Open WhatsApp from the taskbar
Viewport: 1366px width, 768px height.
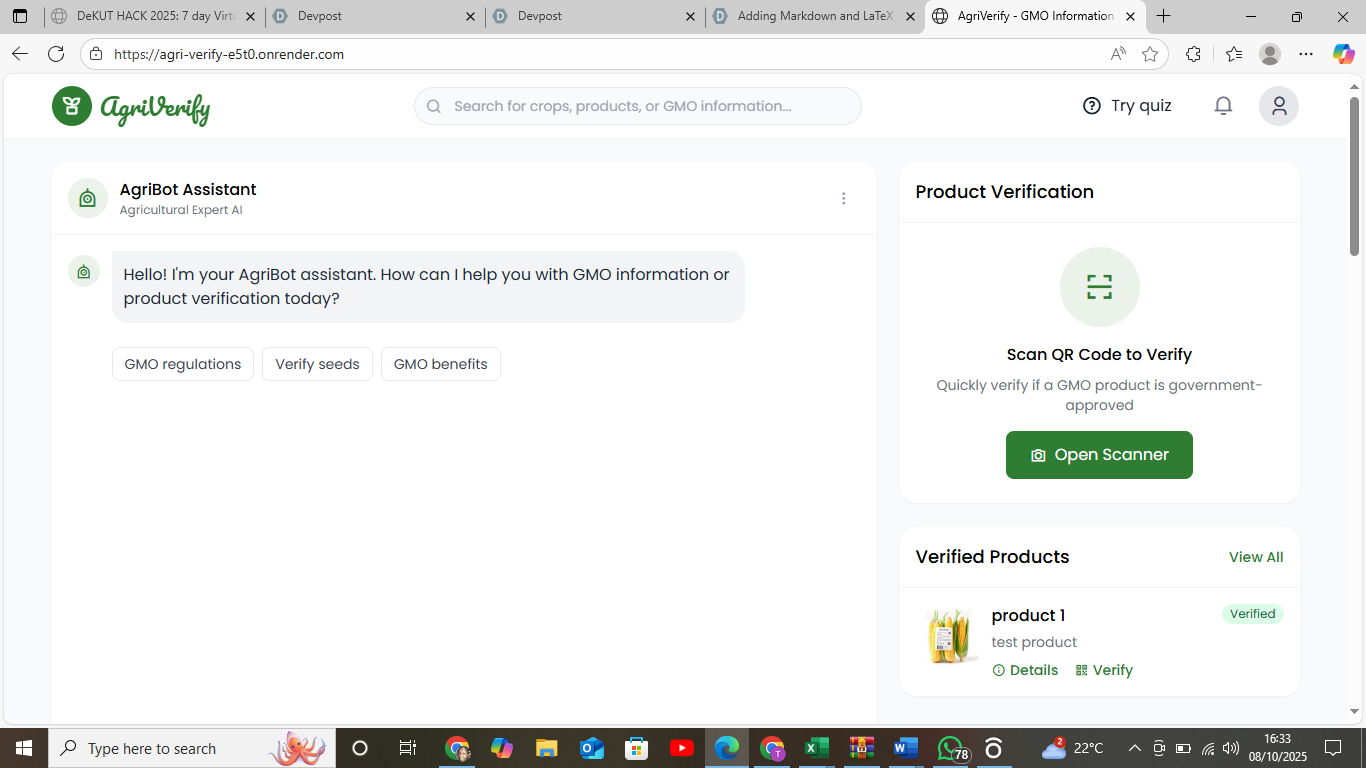(951, 748)
